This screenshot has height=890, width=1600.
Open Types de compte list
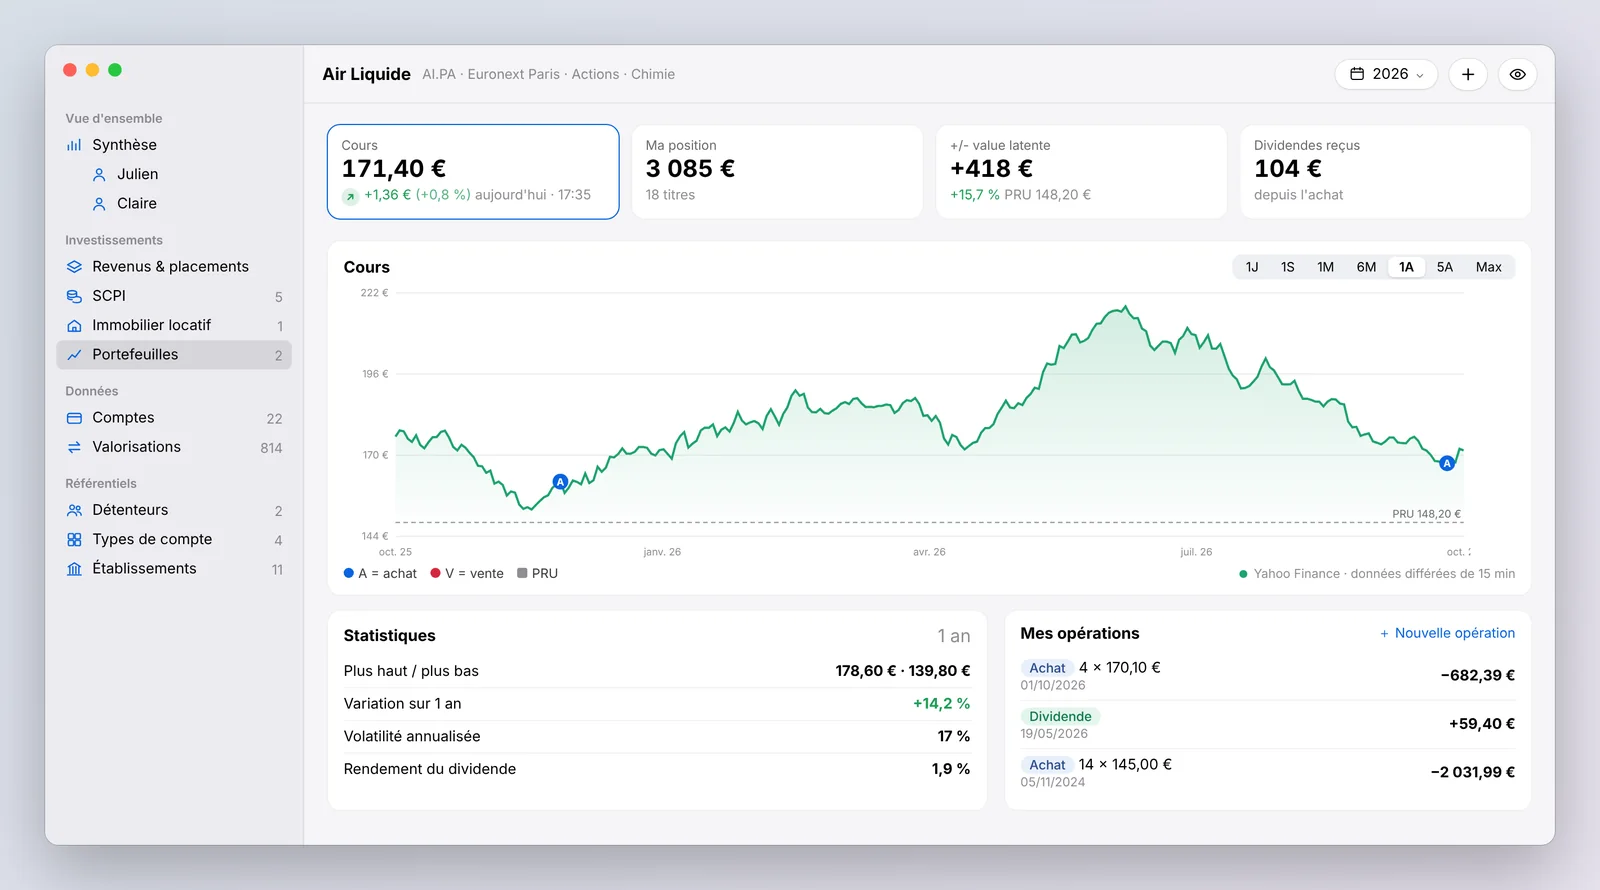174,539
